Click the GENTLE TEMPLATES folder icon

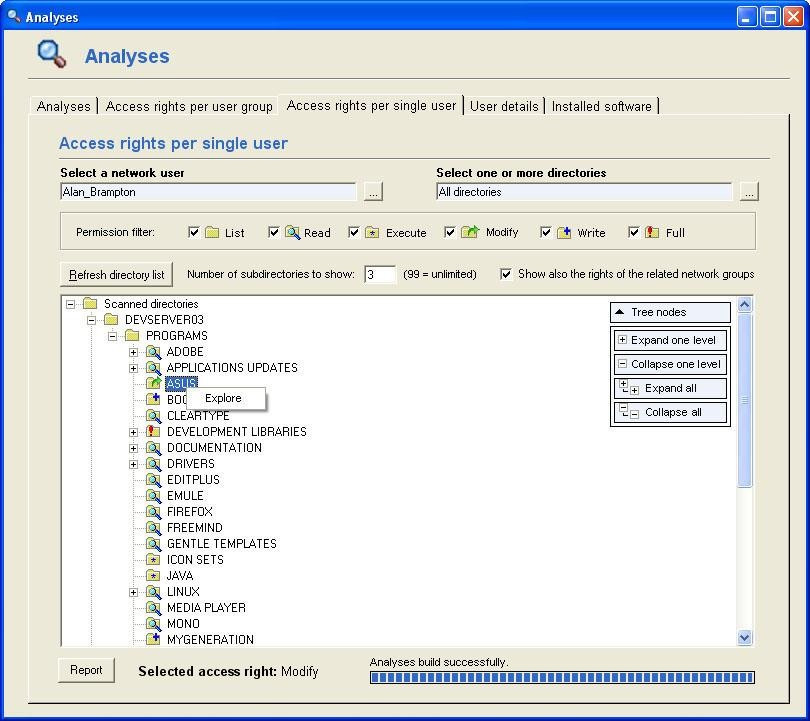coord(153,544)
